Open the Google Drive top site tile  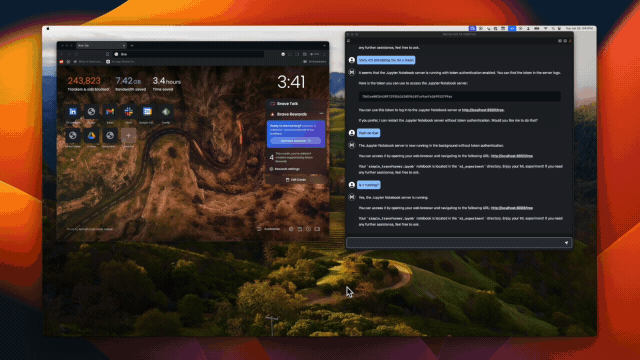coord(91,136)
